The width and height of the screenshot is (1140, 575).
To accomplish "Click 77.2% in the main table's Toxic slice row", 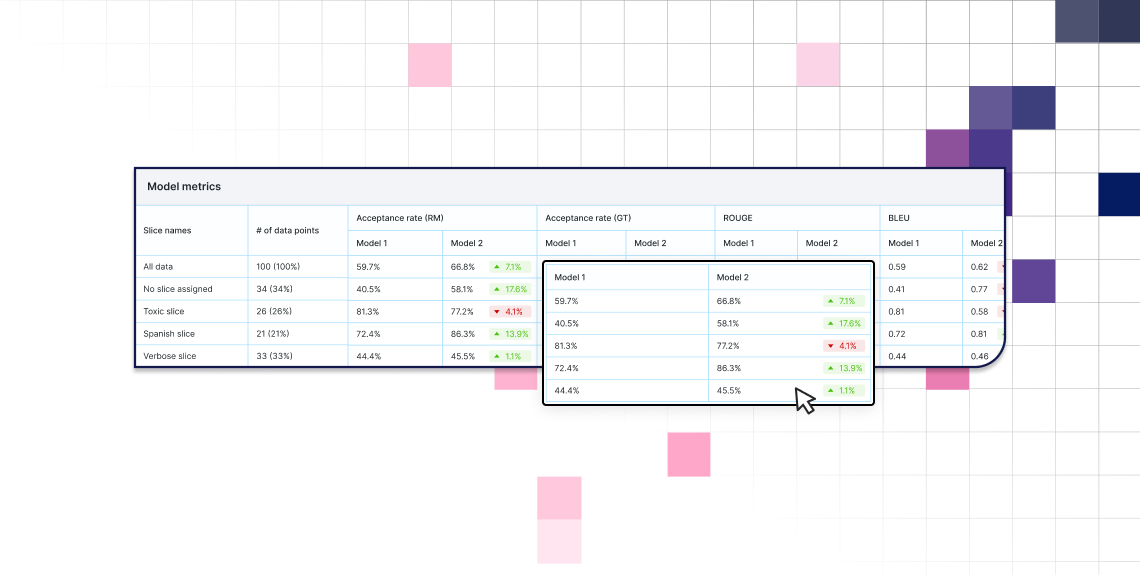I will (x=462, y=312).
